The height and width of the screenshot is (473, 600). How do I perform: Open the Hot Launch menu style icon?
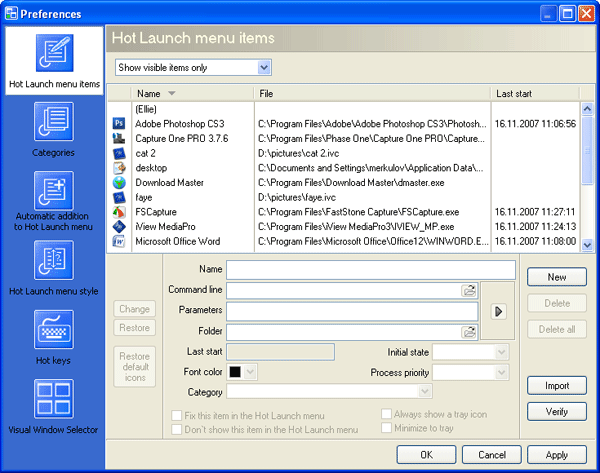pos(54,260)
